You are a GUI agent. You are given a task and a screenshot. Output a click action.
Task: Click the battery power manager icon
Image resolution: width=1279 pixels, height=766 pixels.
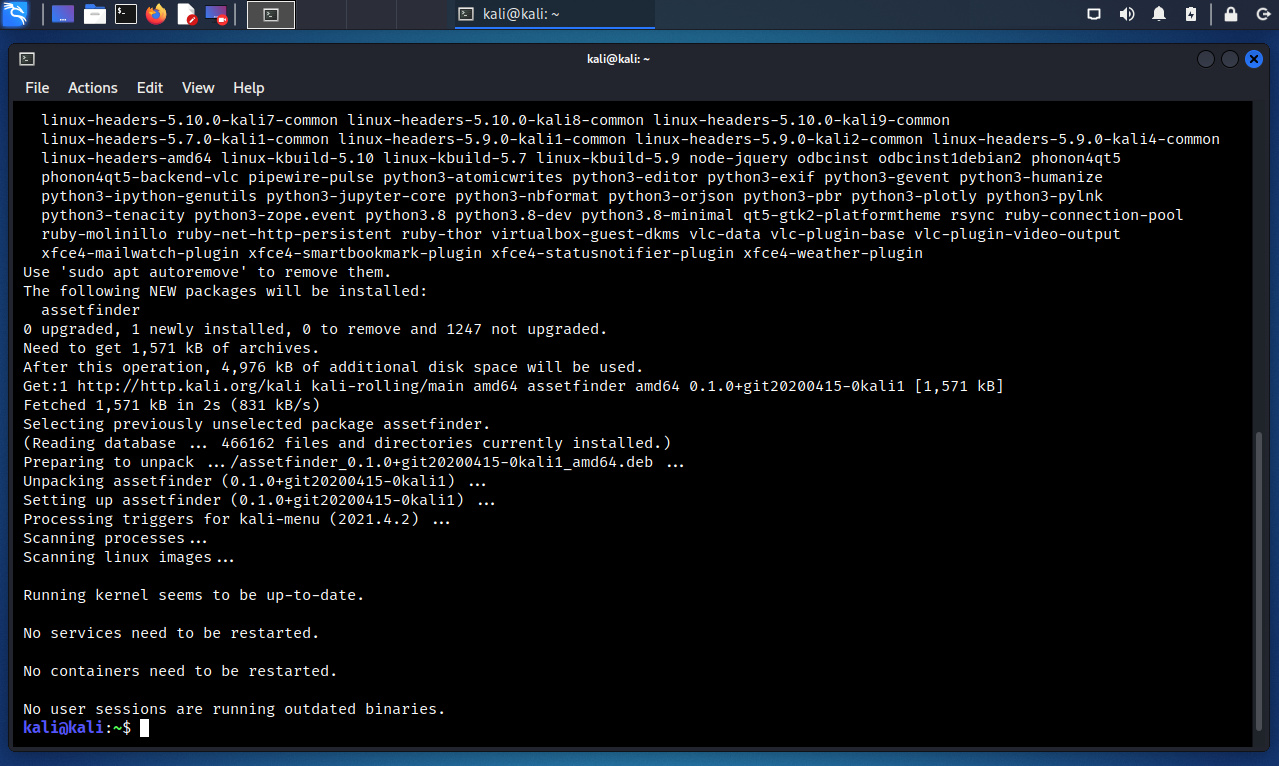click(1190, 14)
